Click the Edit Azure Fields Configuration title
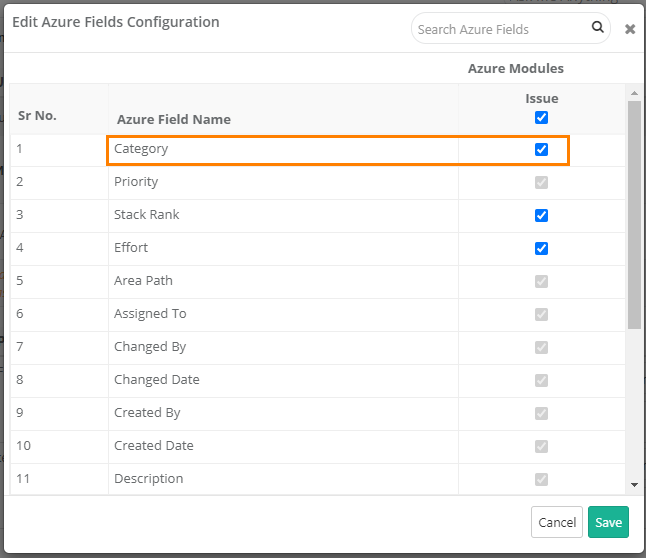The height and width of the screenshot is (558, 646). tap(116, 22)
